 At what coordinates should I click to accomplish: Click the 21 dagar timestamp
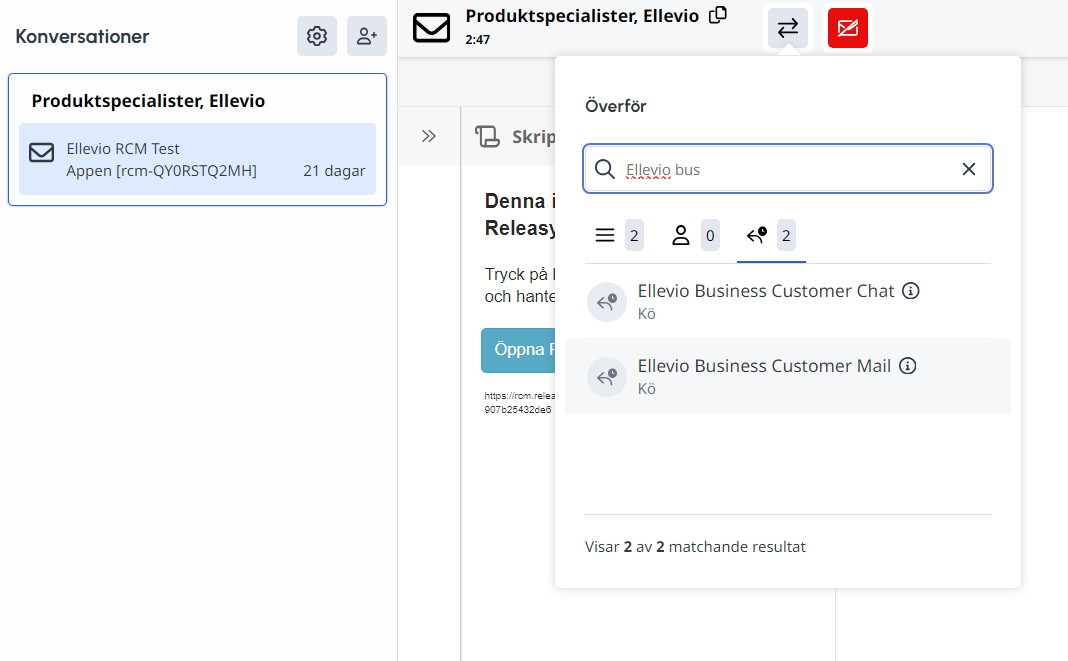click(334, 171)
